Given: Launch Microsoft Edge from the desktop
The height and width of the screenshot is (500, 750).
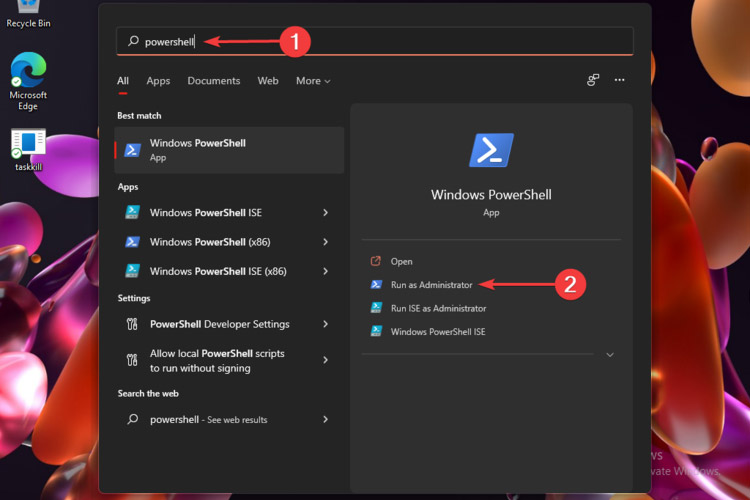Looking at the screenshot, I should [28, 70].
